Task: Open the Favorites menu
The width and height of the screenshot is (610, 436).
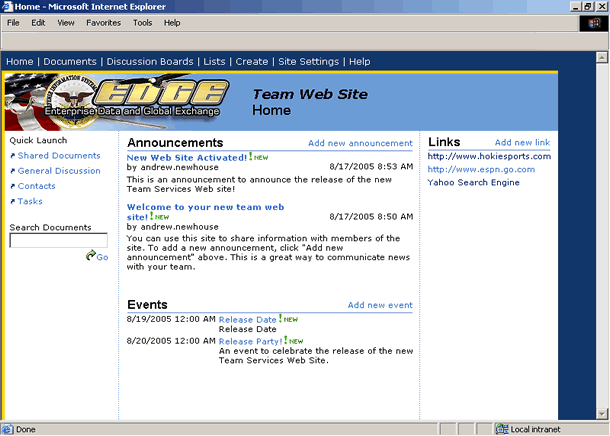Action: pyautogui.click(x=103, y=23)
